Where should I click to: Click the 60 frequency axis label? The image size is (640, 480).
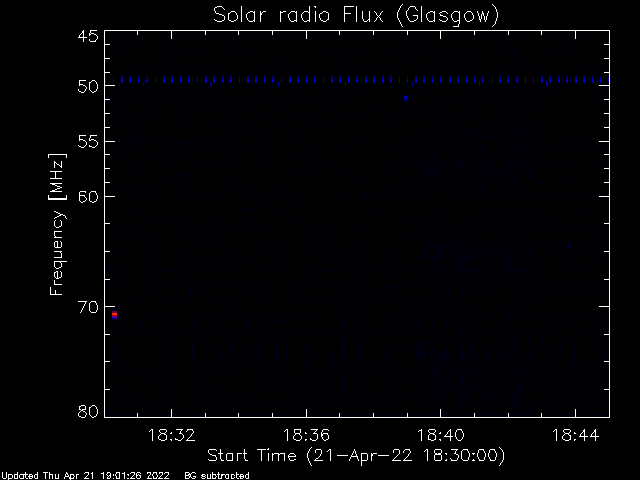coord(88,197)
